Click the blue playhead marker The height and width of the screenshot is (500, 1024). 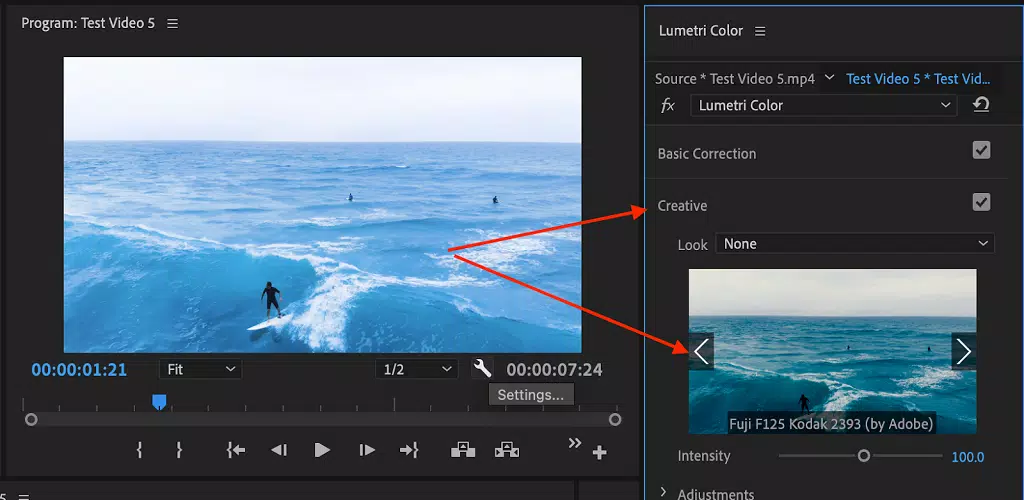coord(159,401)
